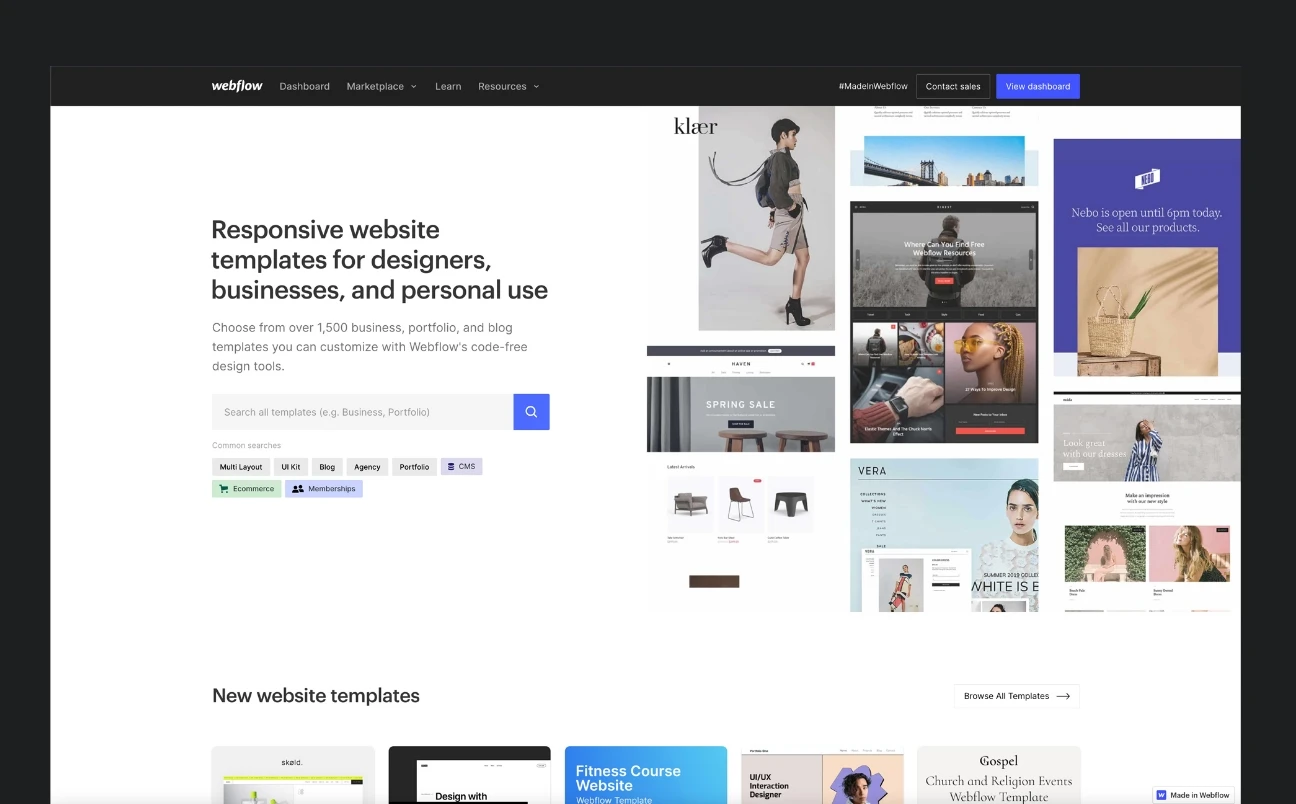
Task: Expand the Marketplace dropdown chevron
Action: coord(413,87)
